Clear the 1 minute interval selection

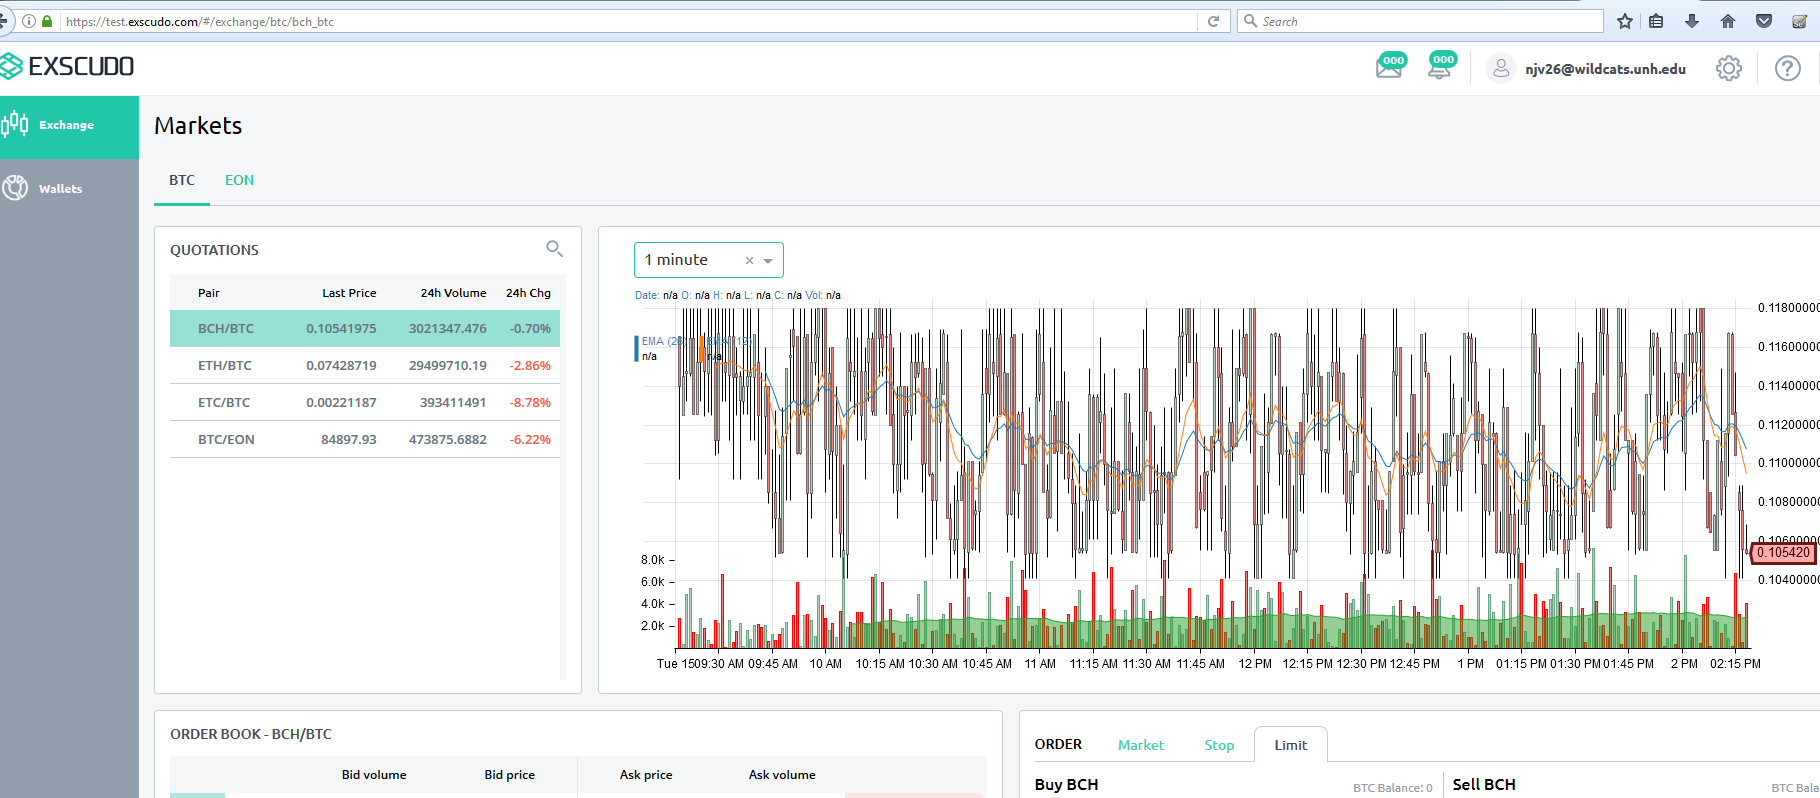coord(749,260)
